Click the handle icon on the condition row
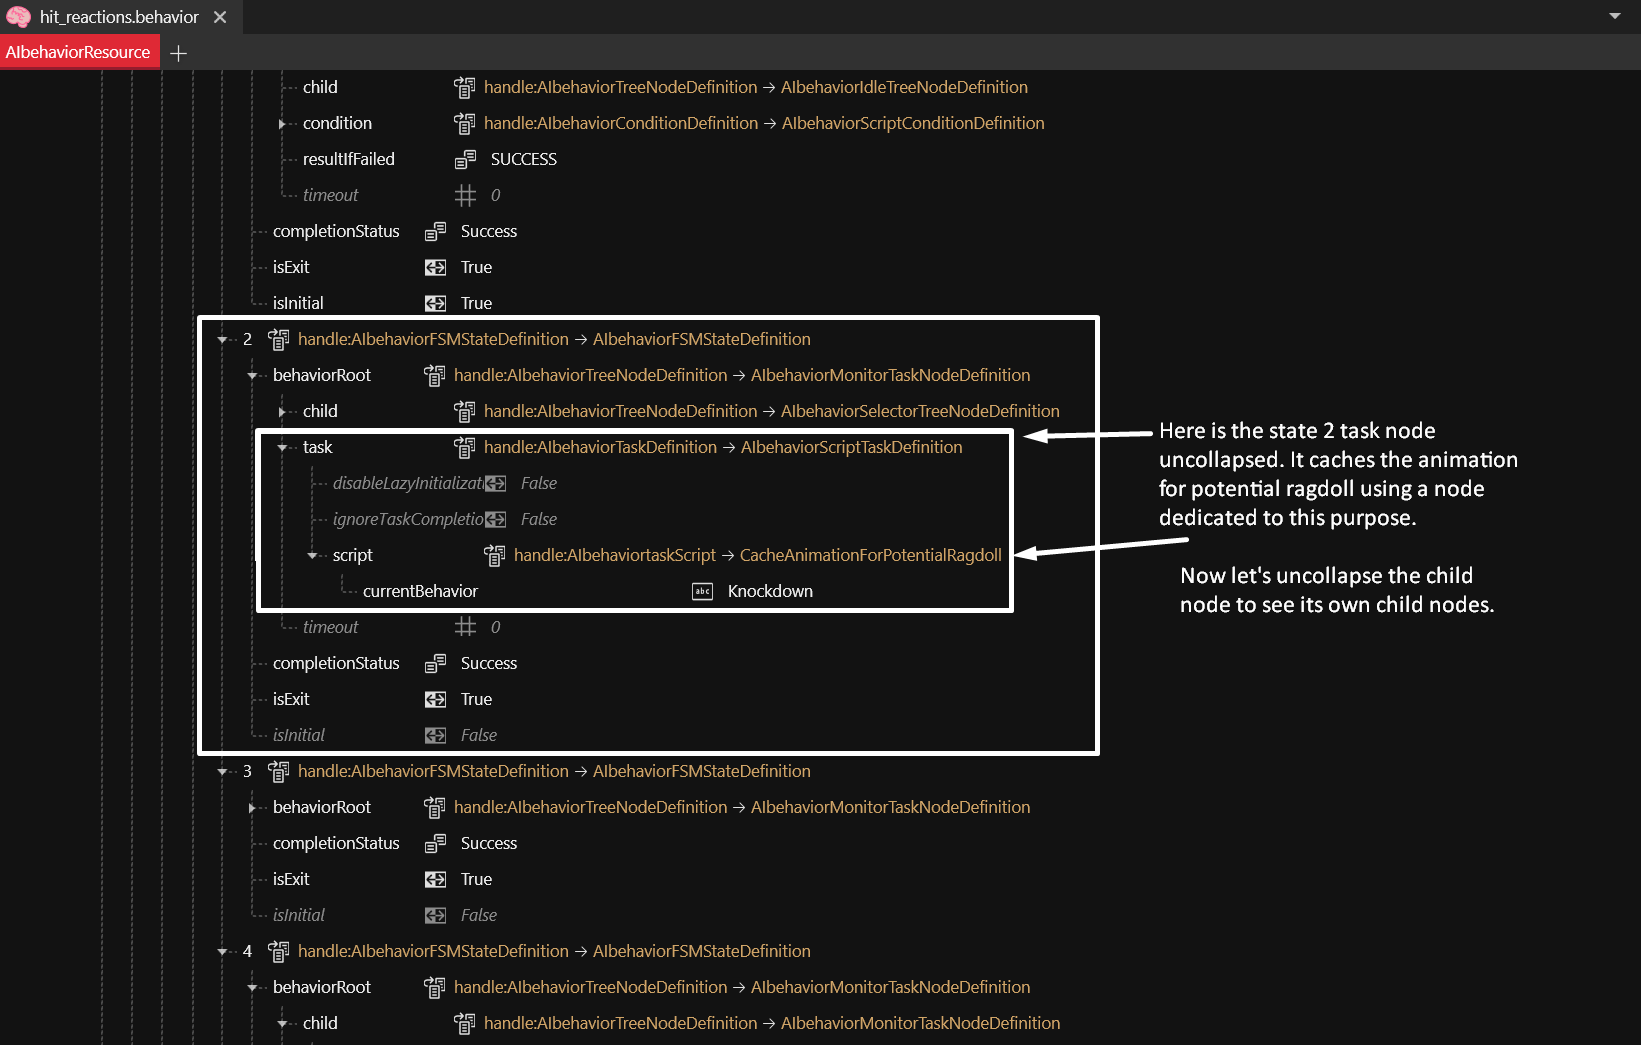Viewport: 1641px width, 1045px height. (465, 124)
